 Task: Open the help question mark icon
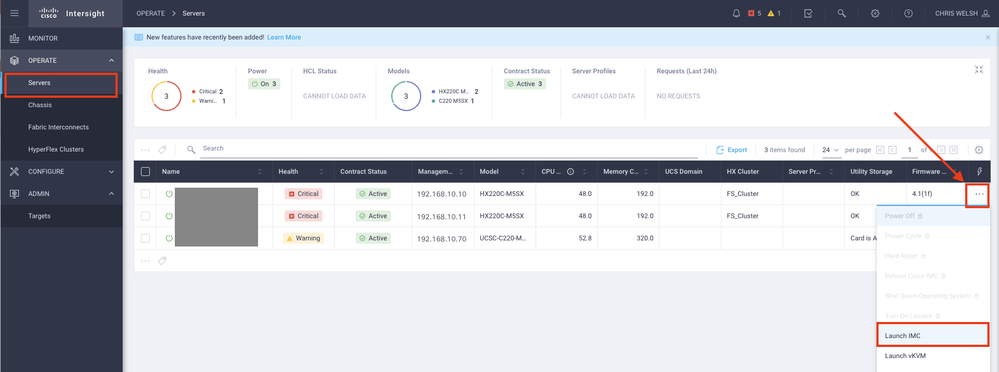(909, 13)
